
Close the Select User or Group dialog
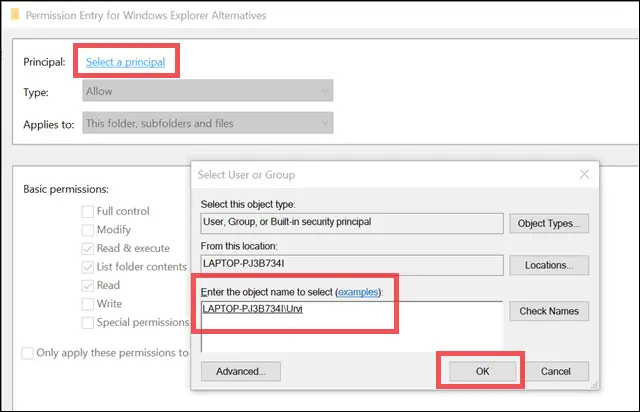pos(583,174)
